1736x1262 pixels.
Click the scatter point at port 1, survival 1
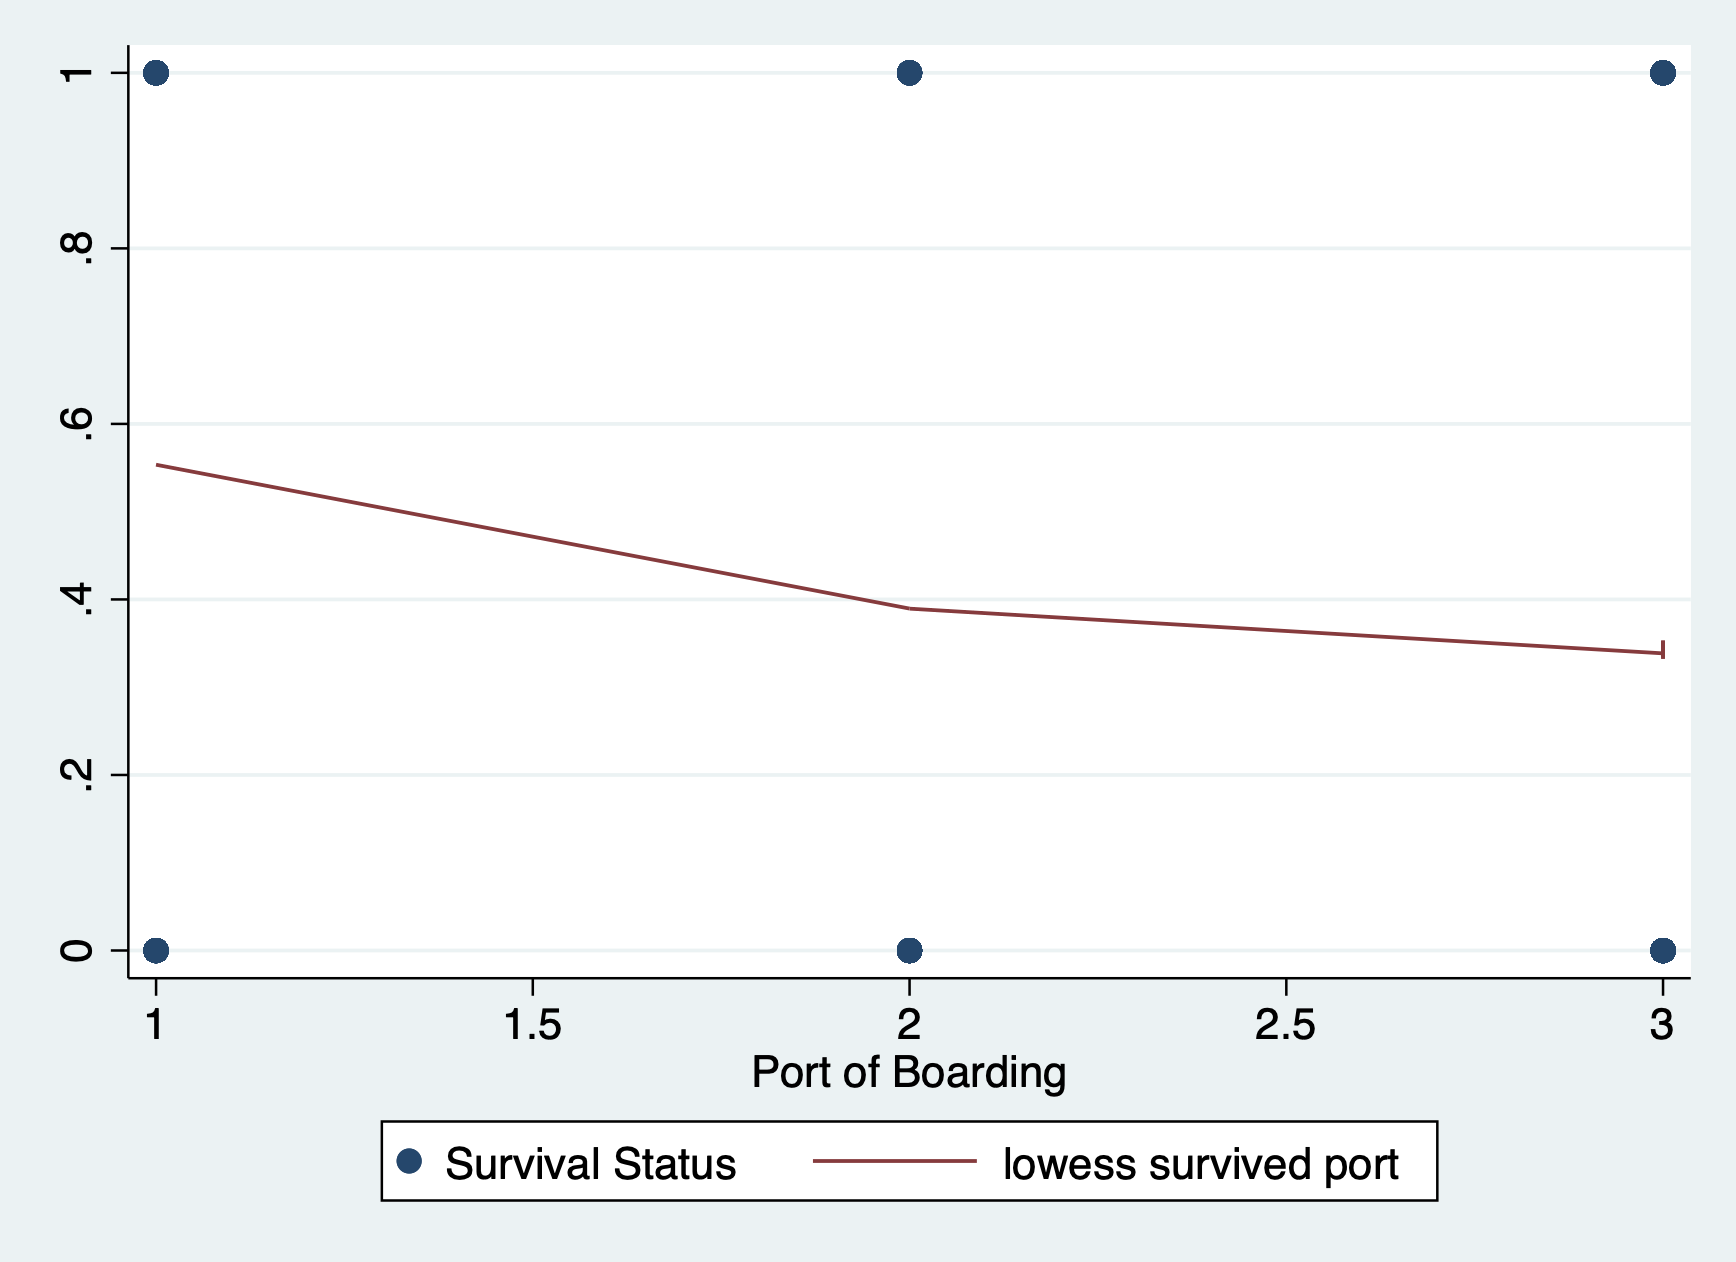(156, 73)
